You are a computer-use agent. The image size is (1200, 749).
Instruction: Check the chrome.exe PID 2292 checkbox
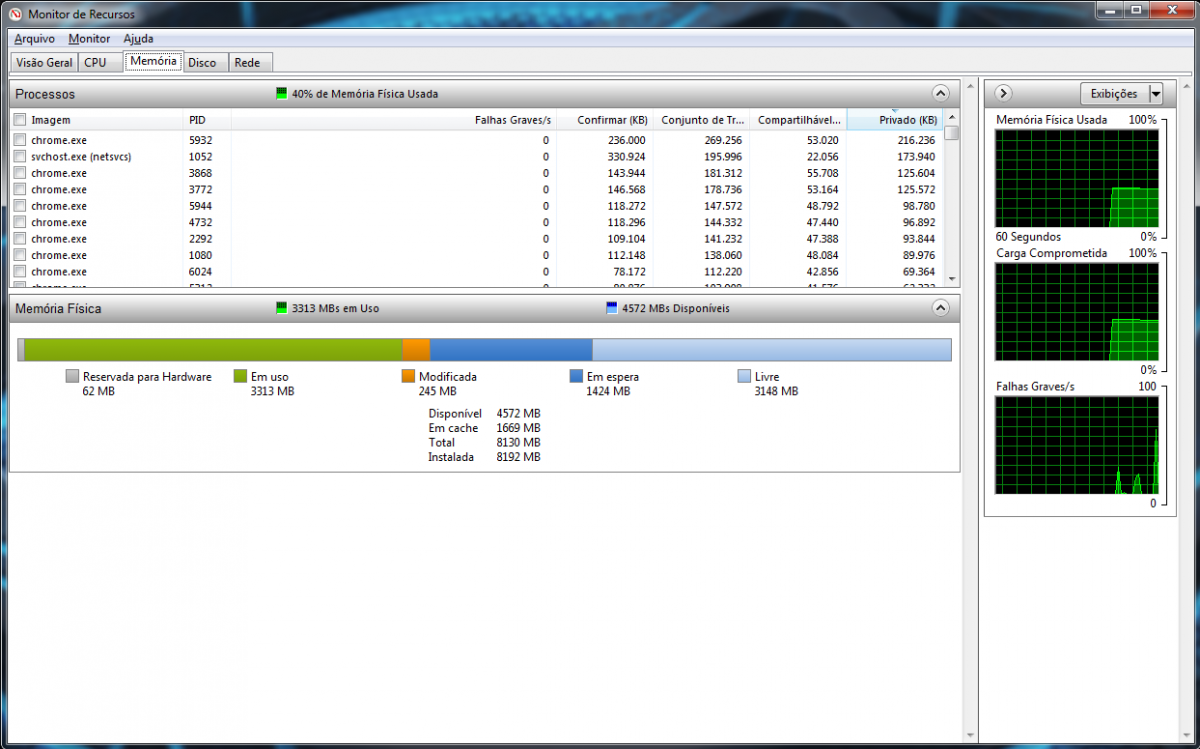pos(19,239)
